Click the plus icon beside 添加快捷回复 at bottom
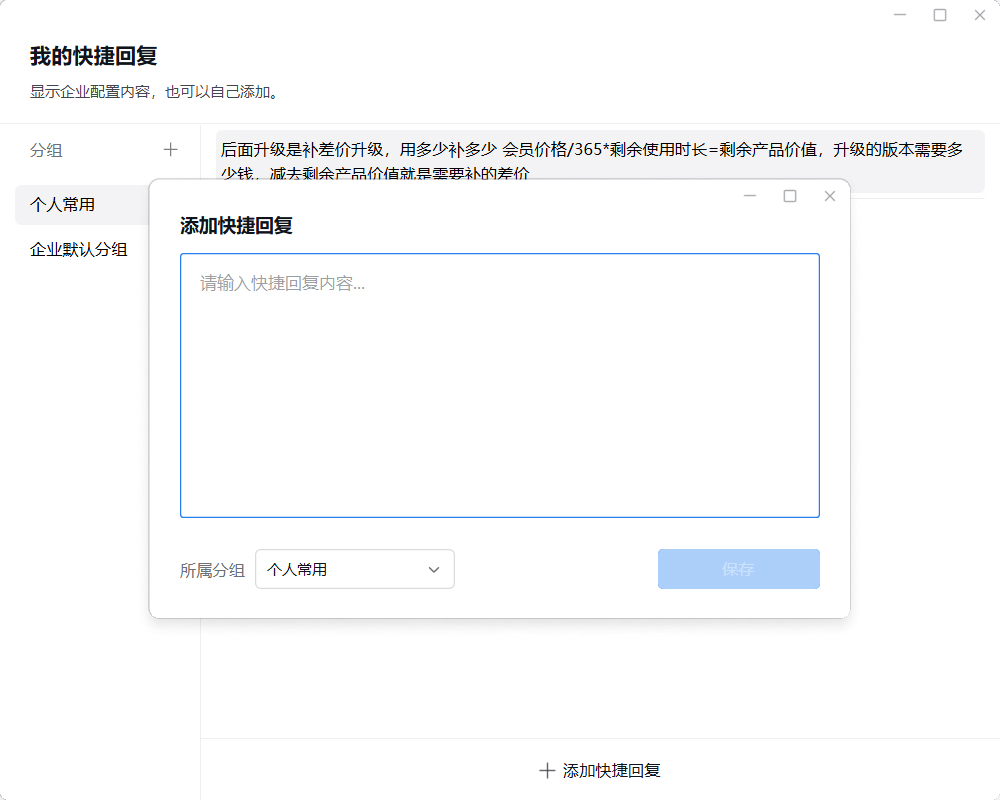The width and height of the screenshot is (1000, 800). 548,770
